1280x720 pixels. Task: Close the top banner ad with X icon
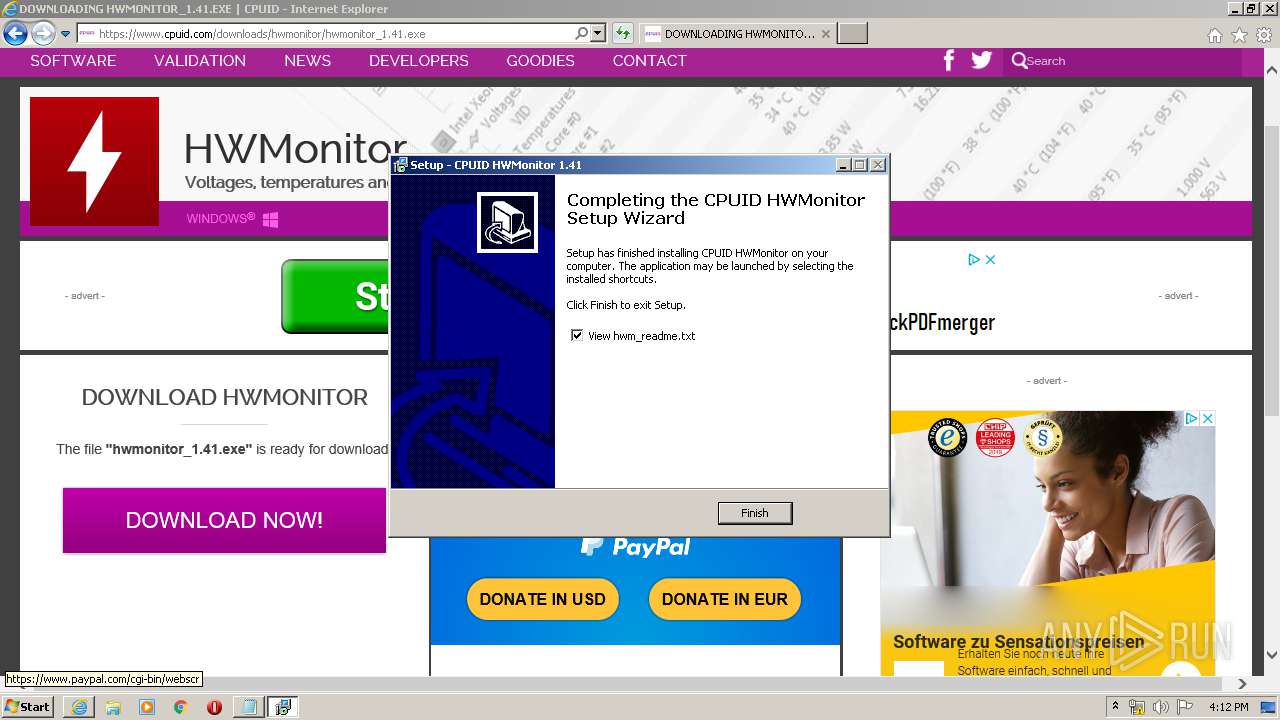(x=990, y=259)
